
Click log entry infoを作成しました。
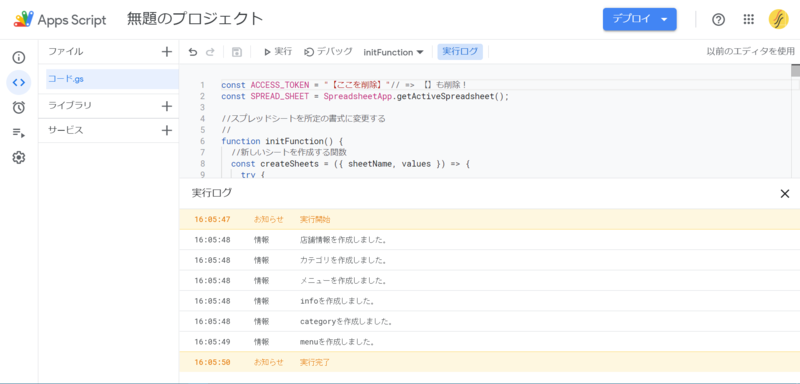tap(337, 301)
